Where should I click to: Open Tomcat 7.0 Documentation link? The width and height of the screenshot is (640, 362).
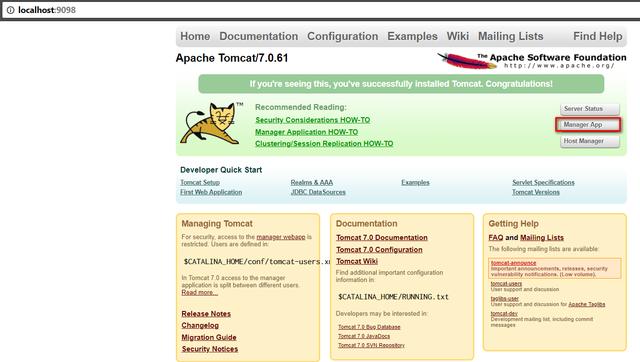coord(382,238)
